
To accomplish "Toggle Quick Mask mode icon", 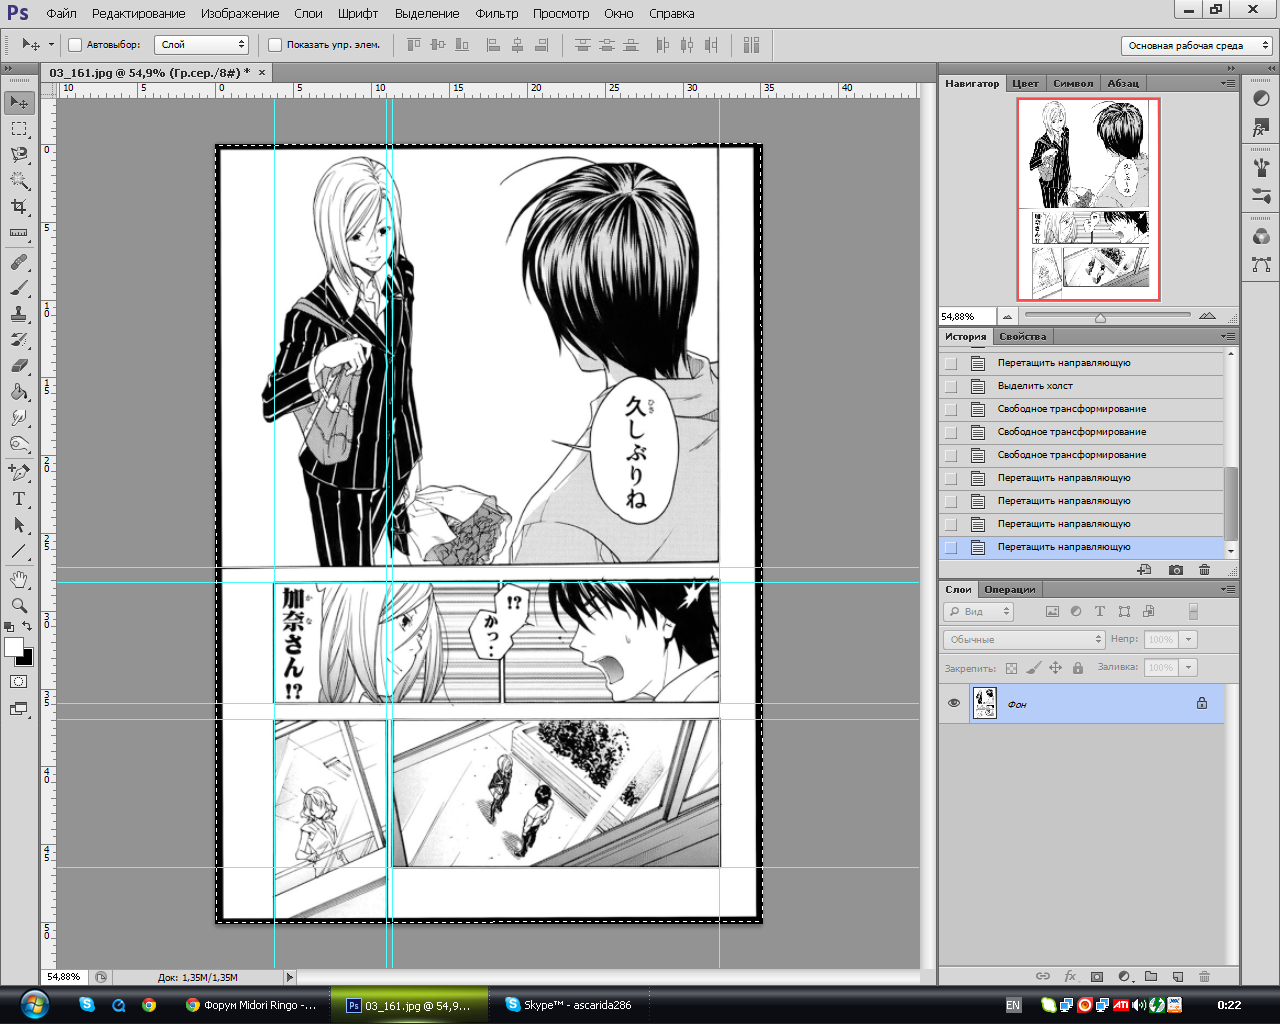I will pyautogui.click(x=19, y=682).
